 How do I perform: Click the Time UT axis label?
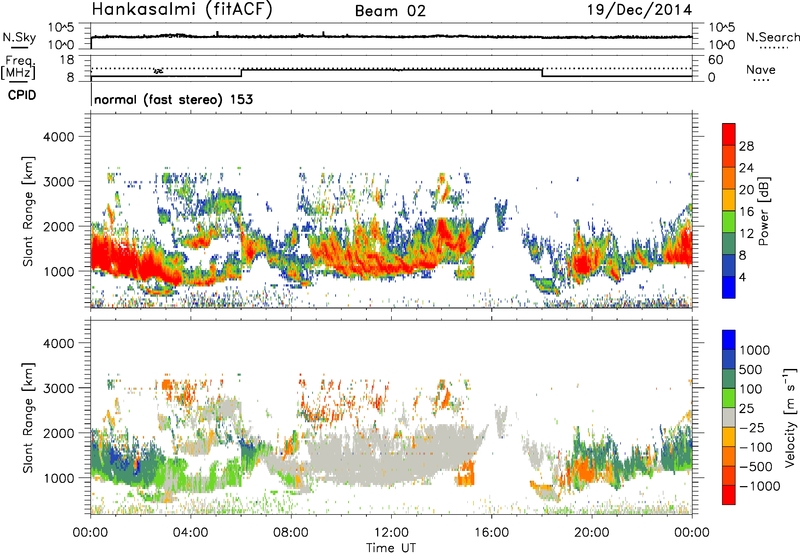[x=391, y=548]
